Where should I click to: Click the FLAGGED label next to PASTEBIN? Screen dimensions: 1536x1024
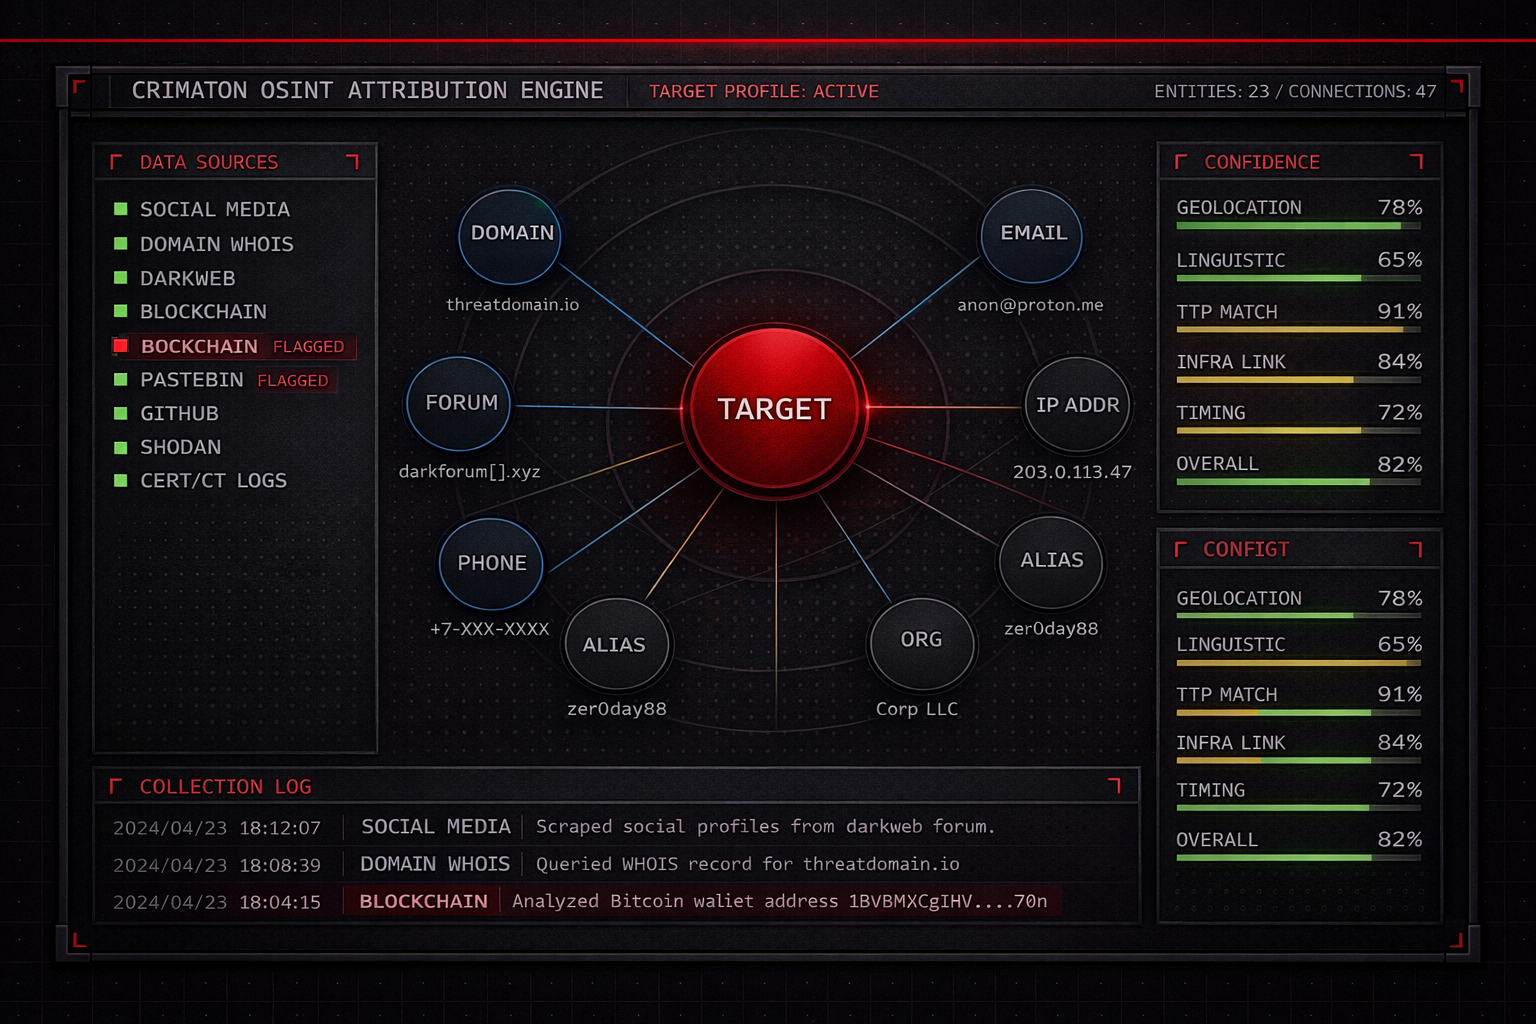[x=293, y=380]
